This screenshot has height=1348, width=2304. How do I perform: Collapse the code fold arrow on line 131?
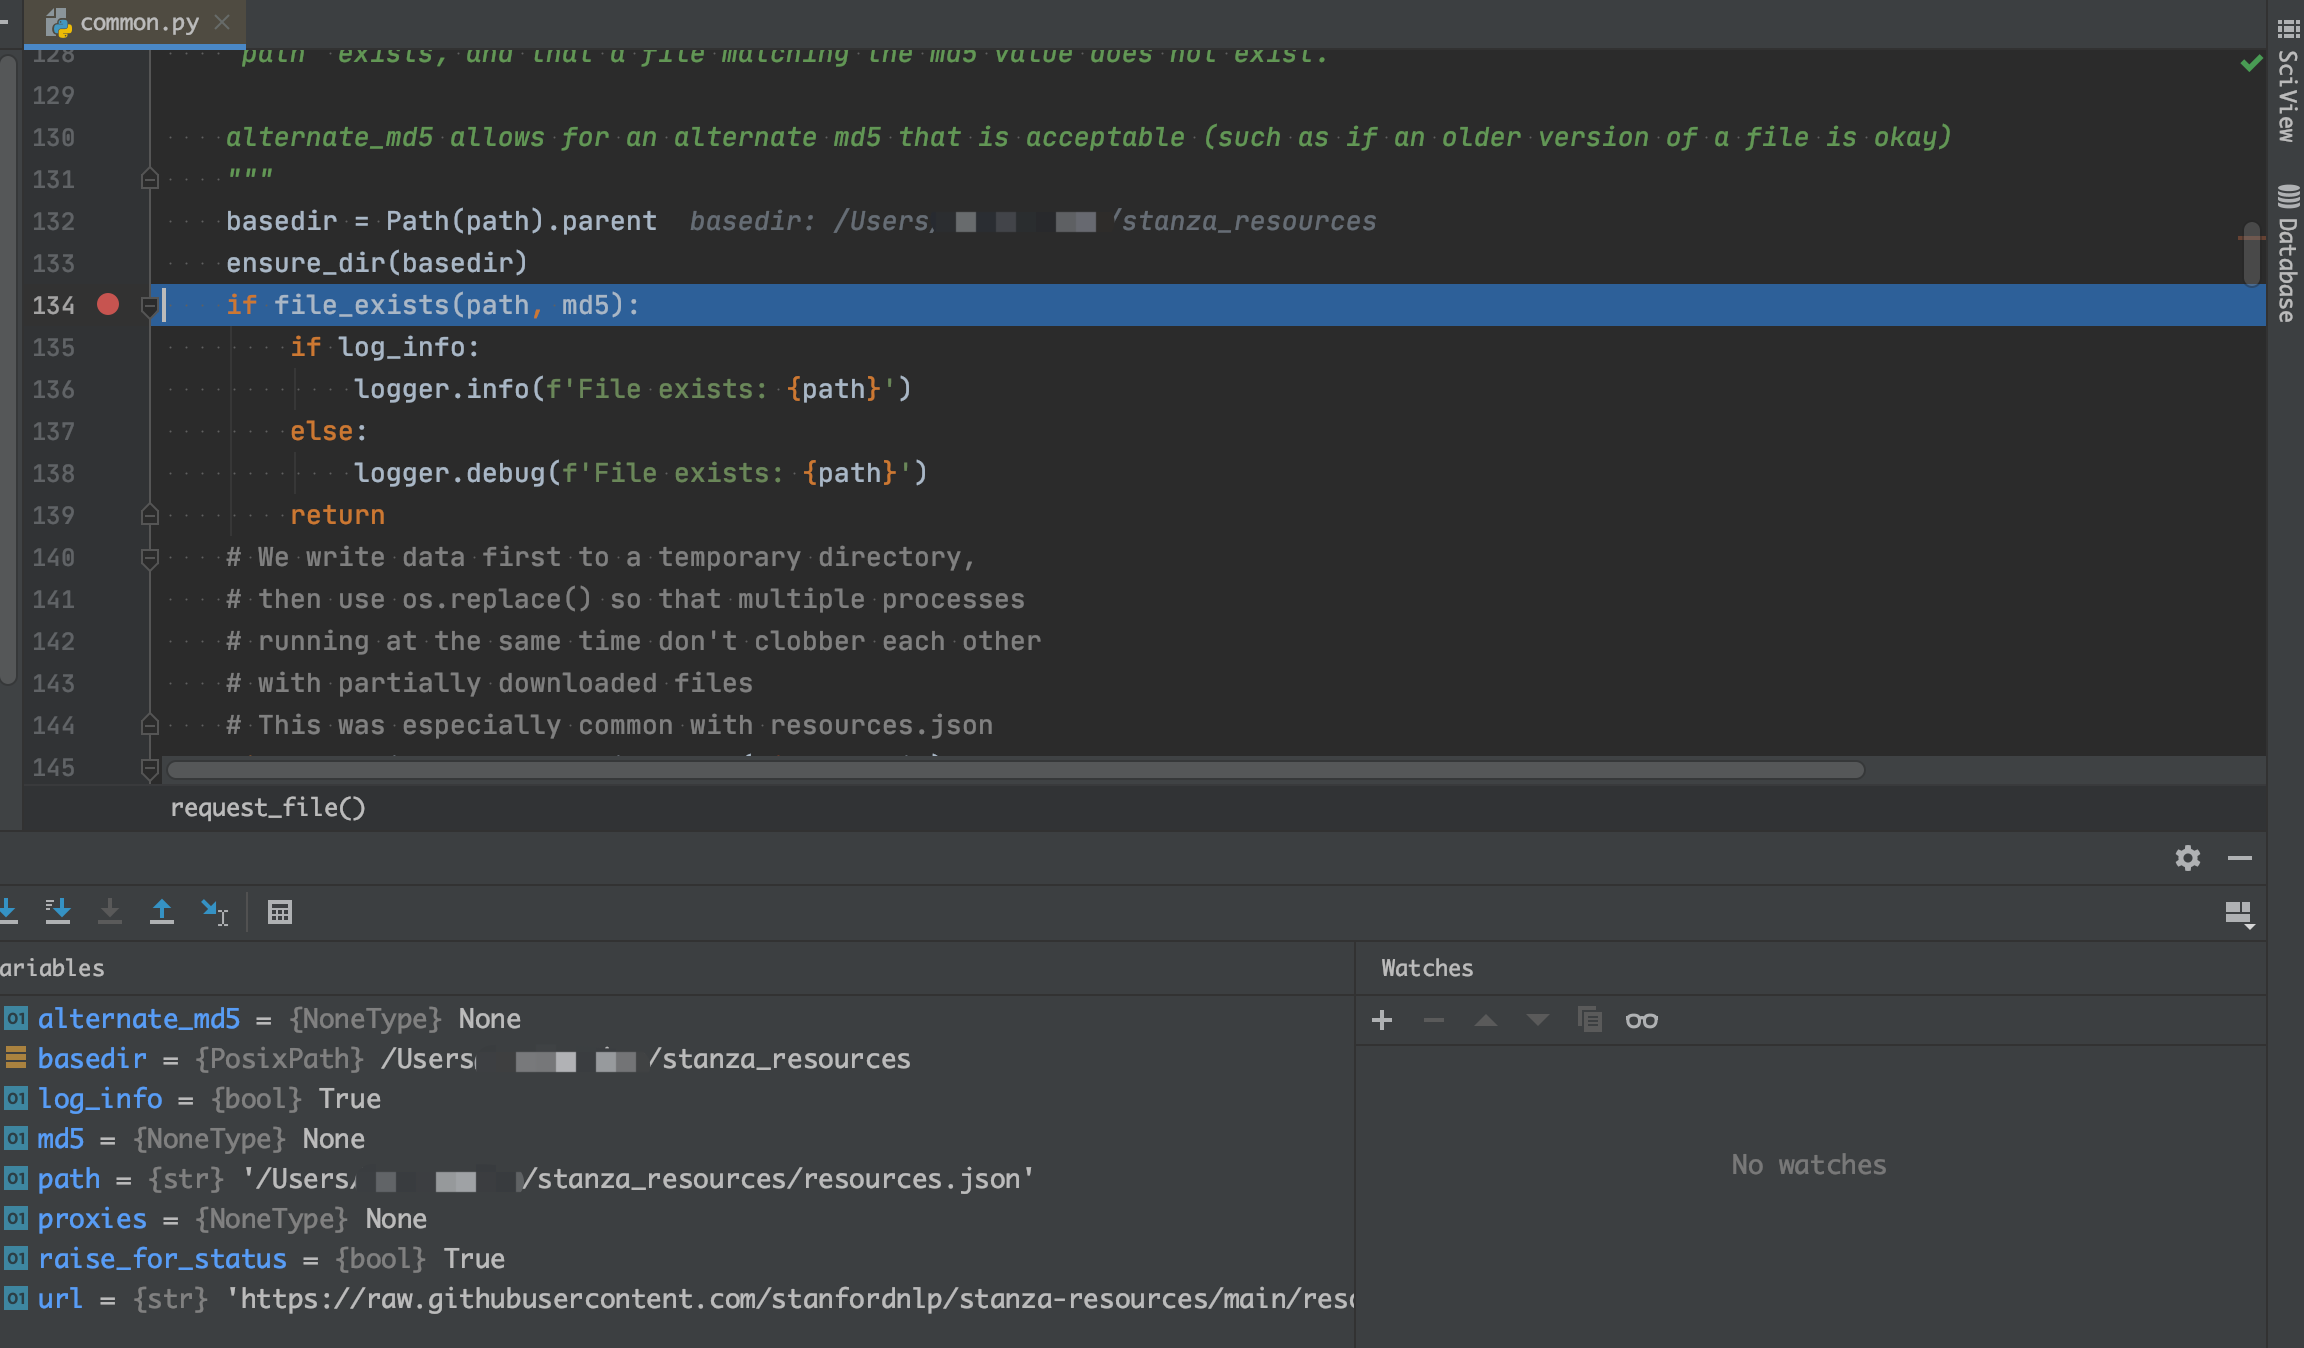(150, 180)
